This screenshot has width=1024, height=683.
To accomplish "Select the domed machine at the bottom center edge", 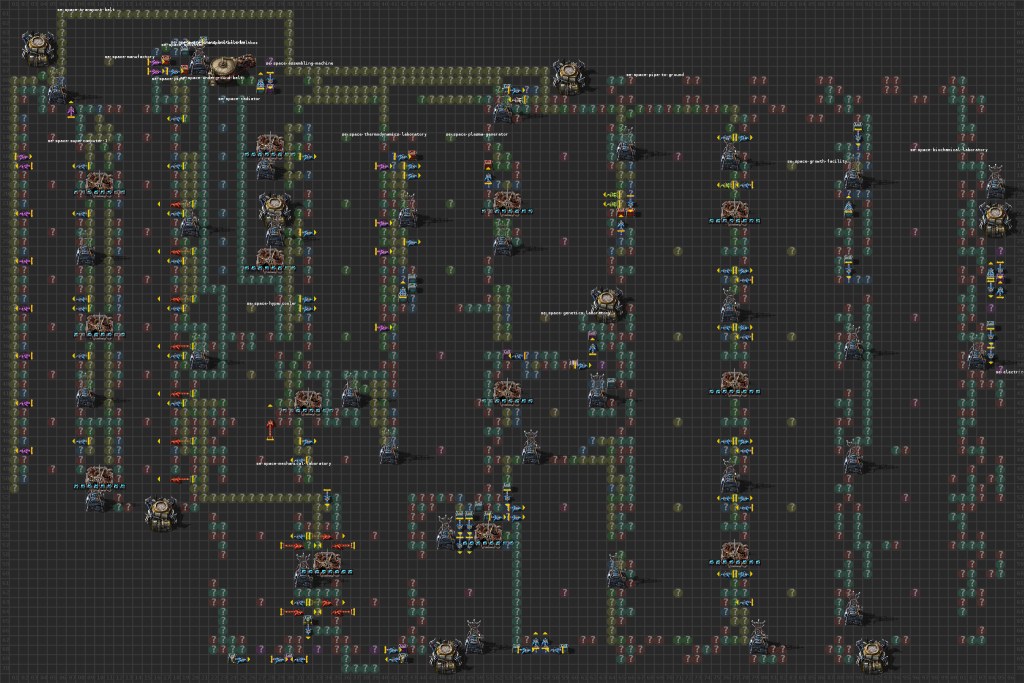I will tap(447, 654).
